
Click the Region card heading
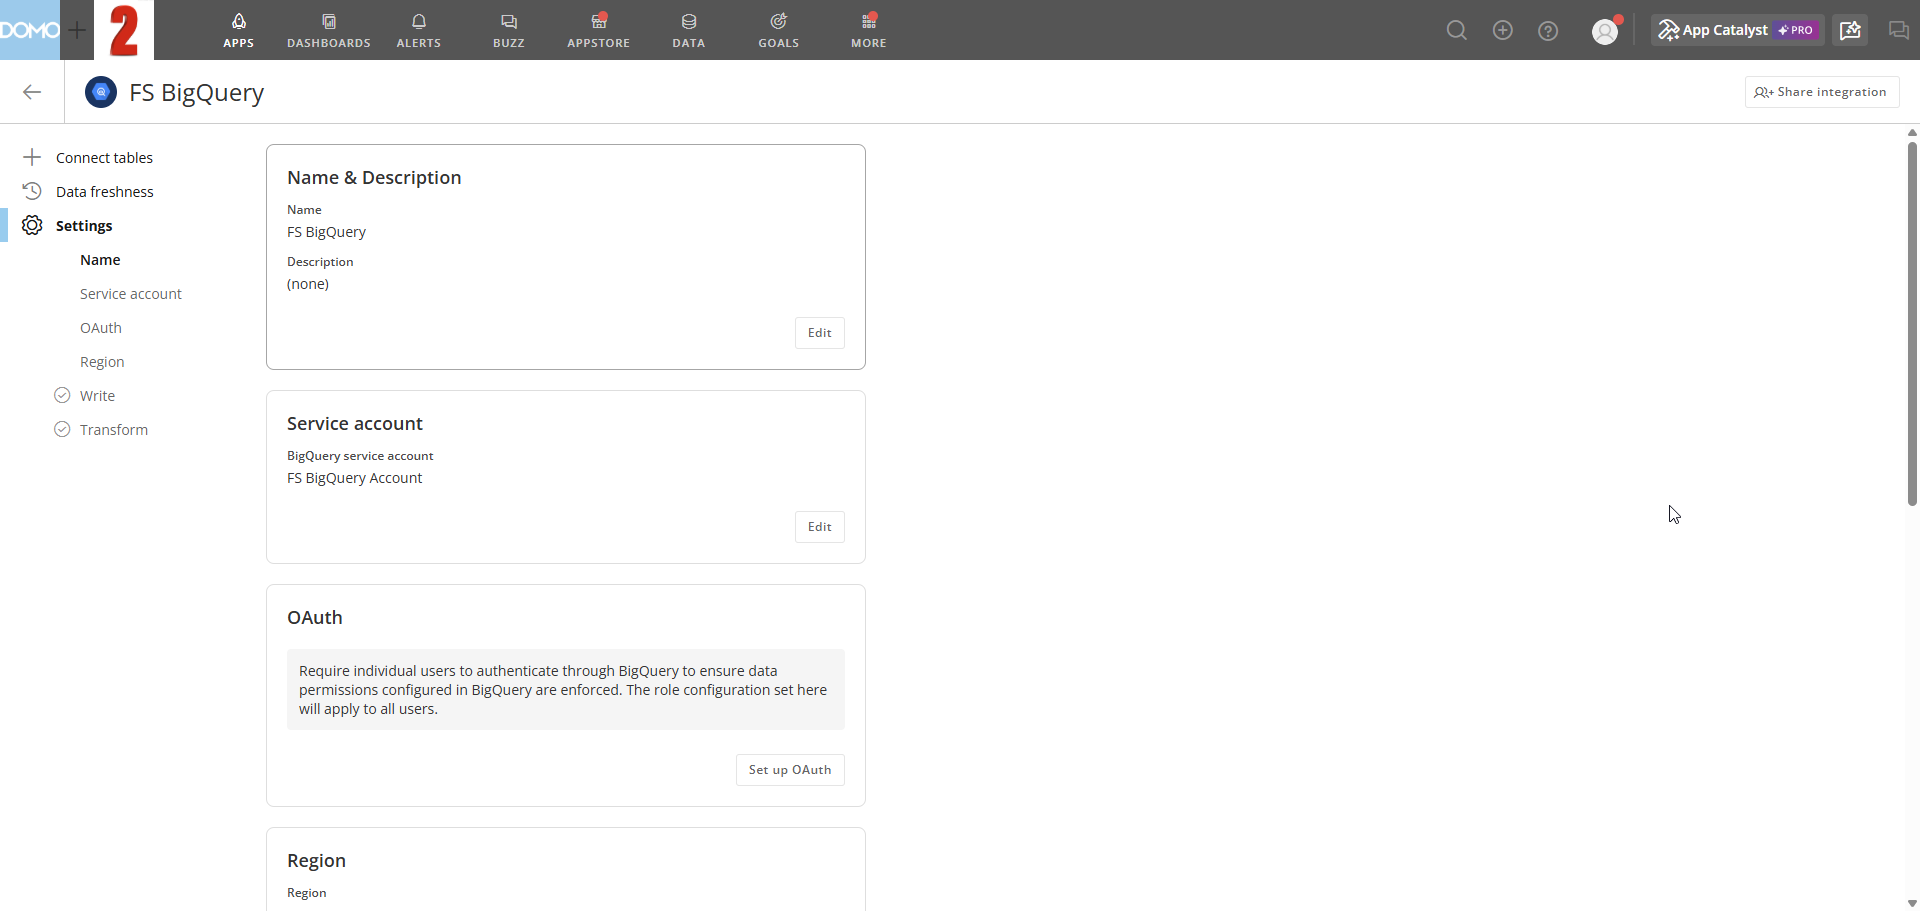316,861
